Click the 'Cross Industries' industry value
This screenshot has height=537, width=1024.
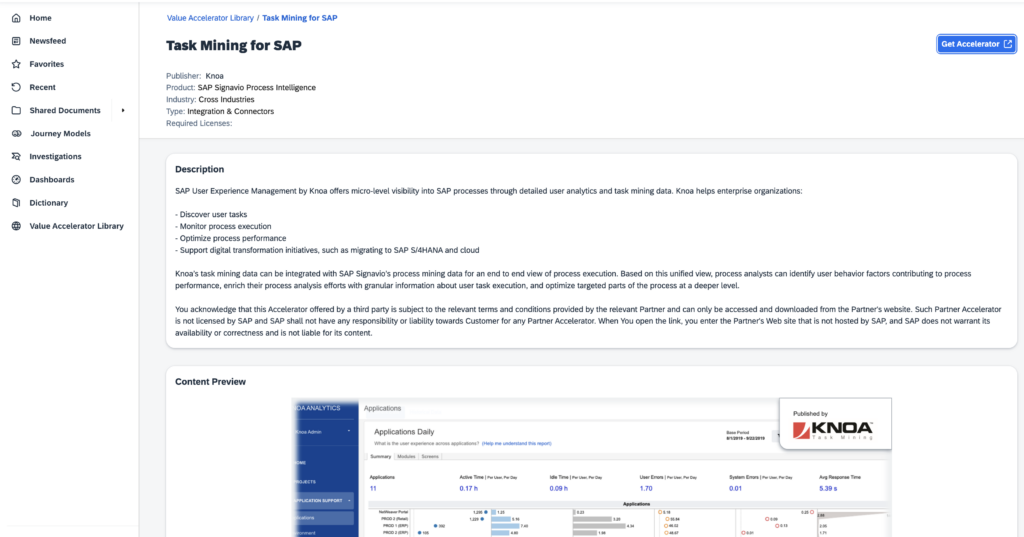pyautogui.click(x=227, y=99)
